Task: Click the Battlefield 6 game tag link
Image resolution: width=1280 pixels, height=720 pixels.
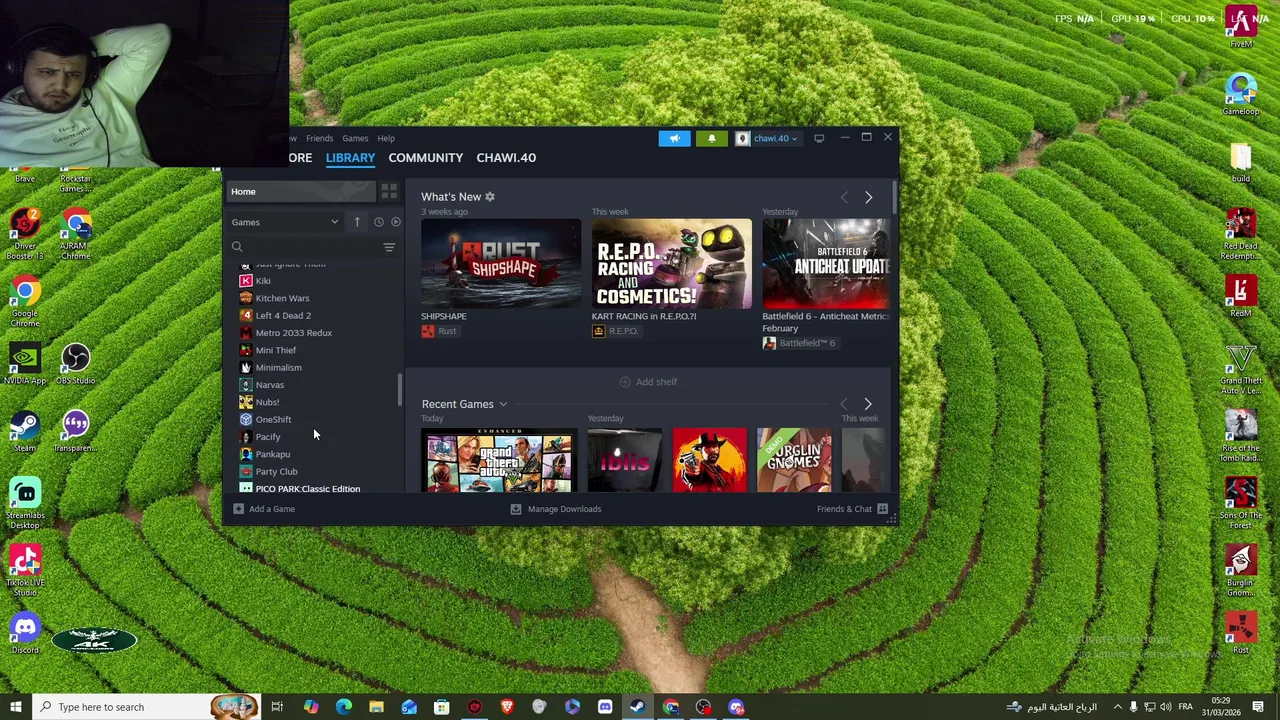Action: pos(799,343)
